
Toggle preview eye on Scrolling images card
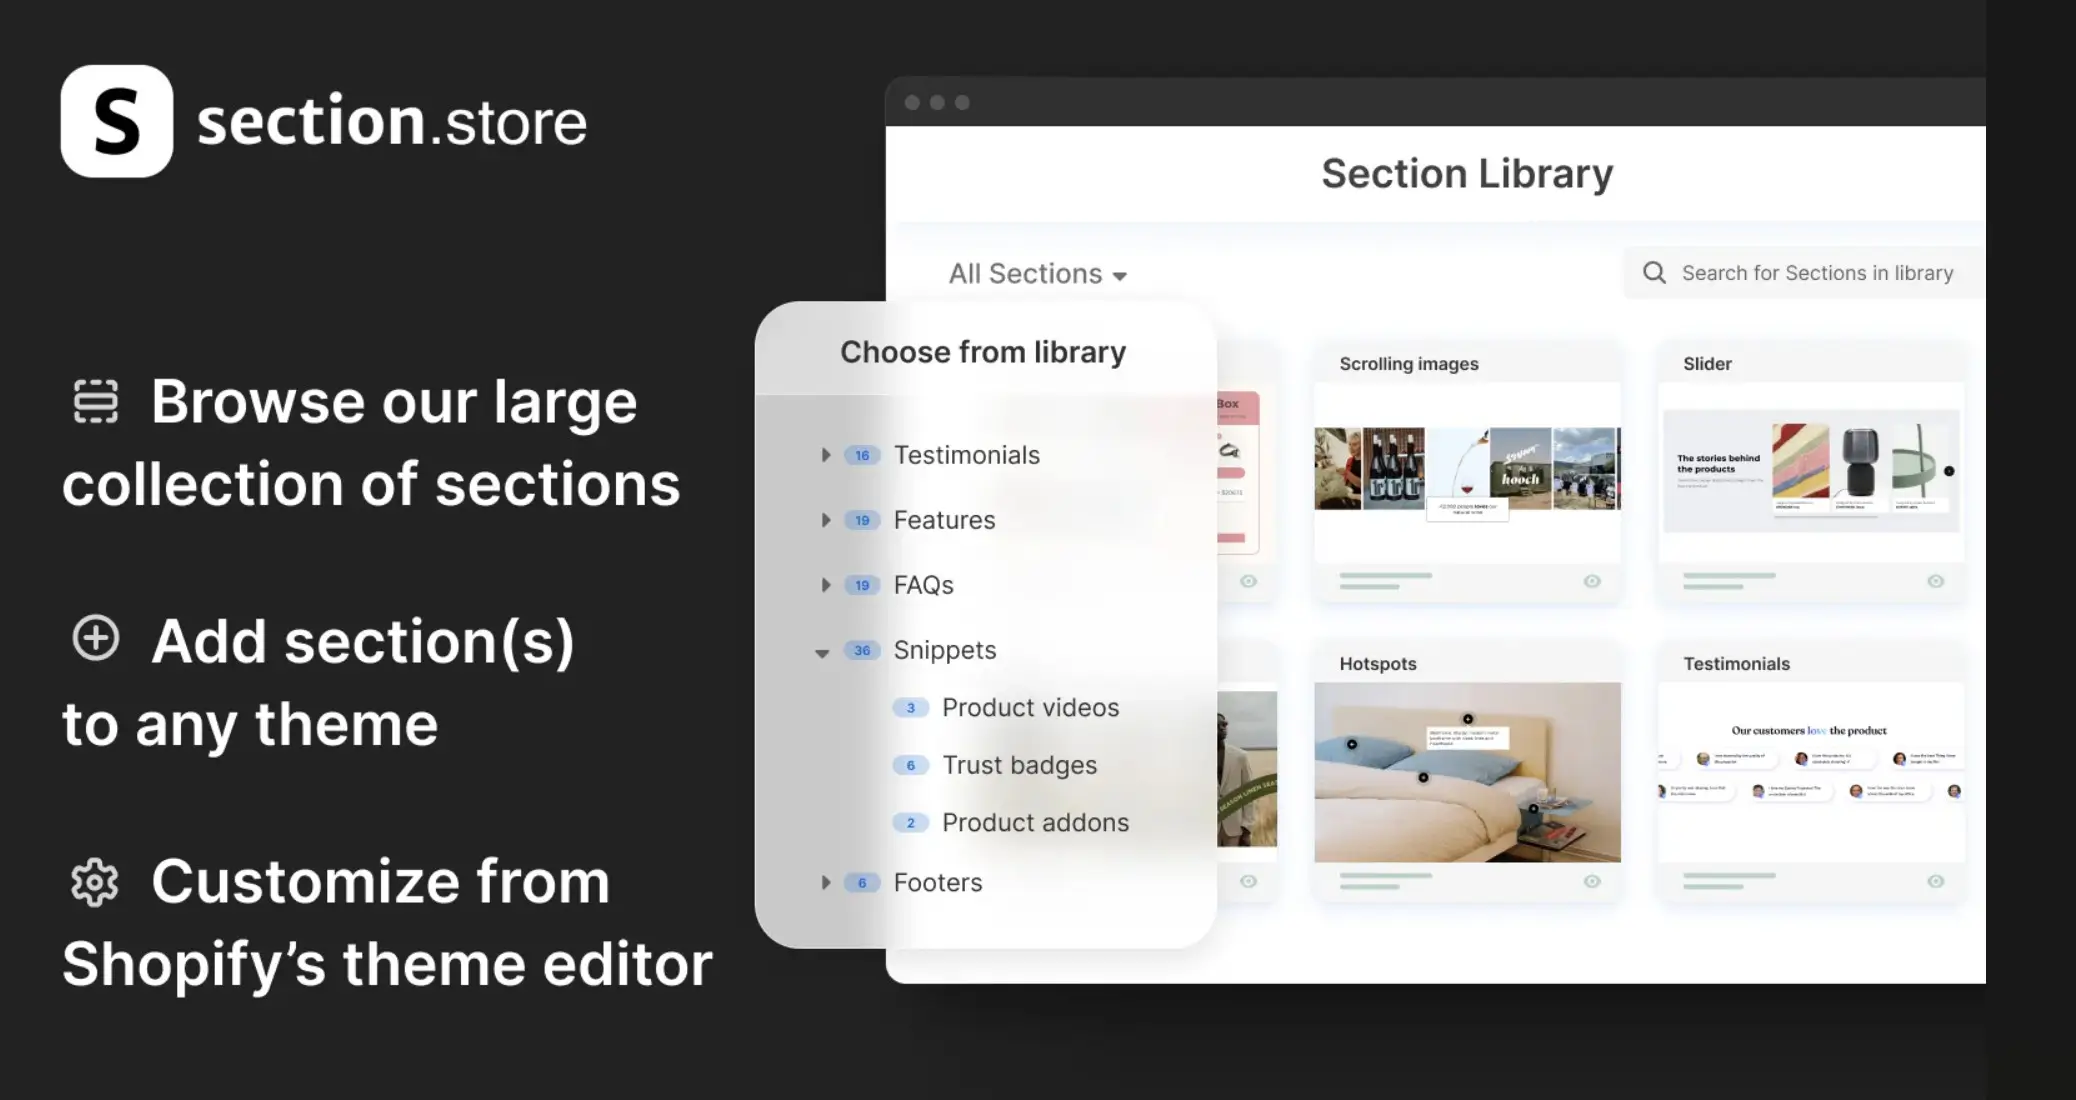click(x=1592, y=581)
